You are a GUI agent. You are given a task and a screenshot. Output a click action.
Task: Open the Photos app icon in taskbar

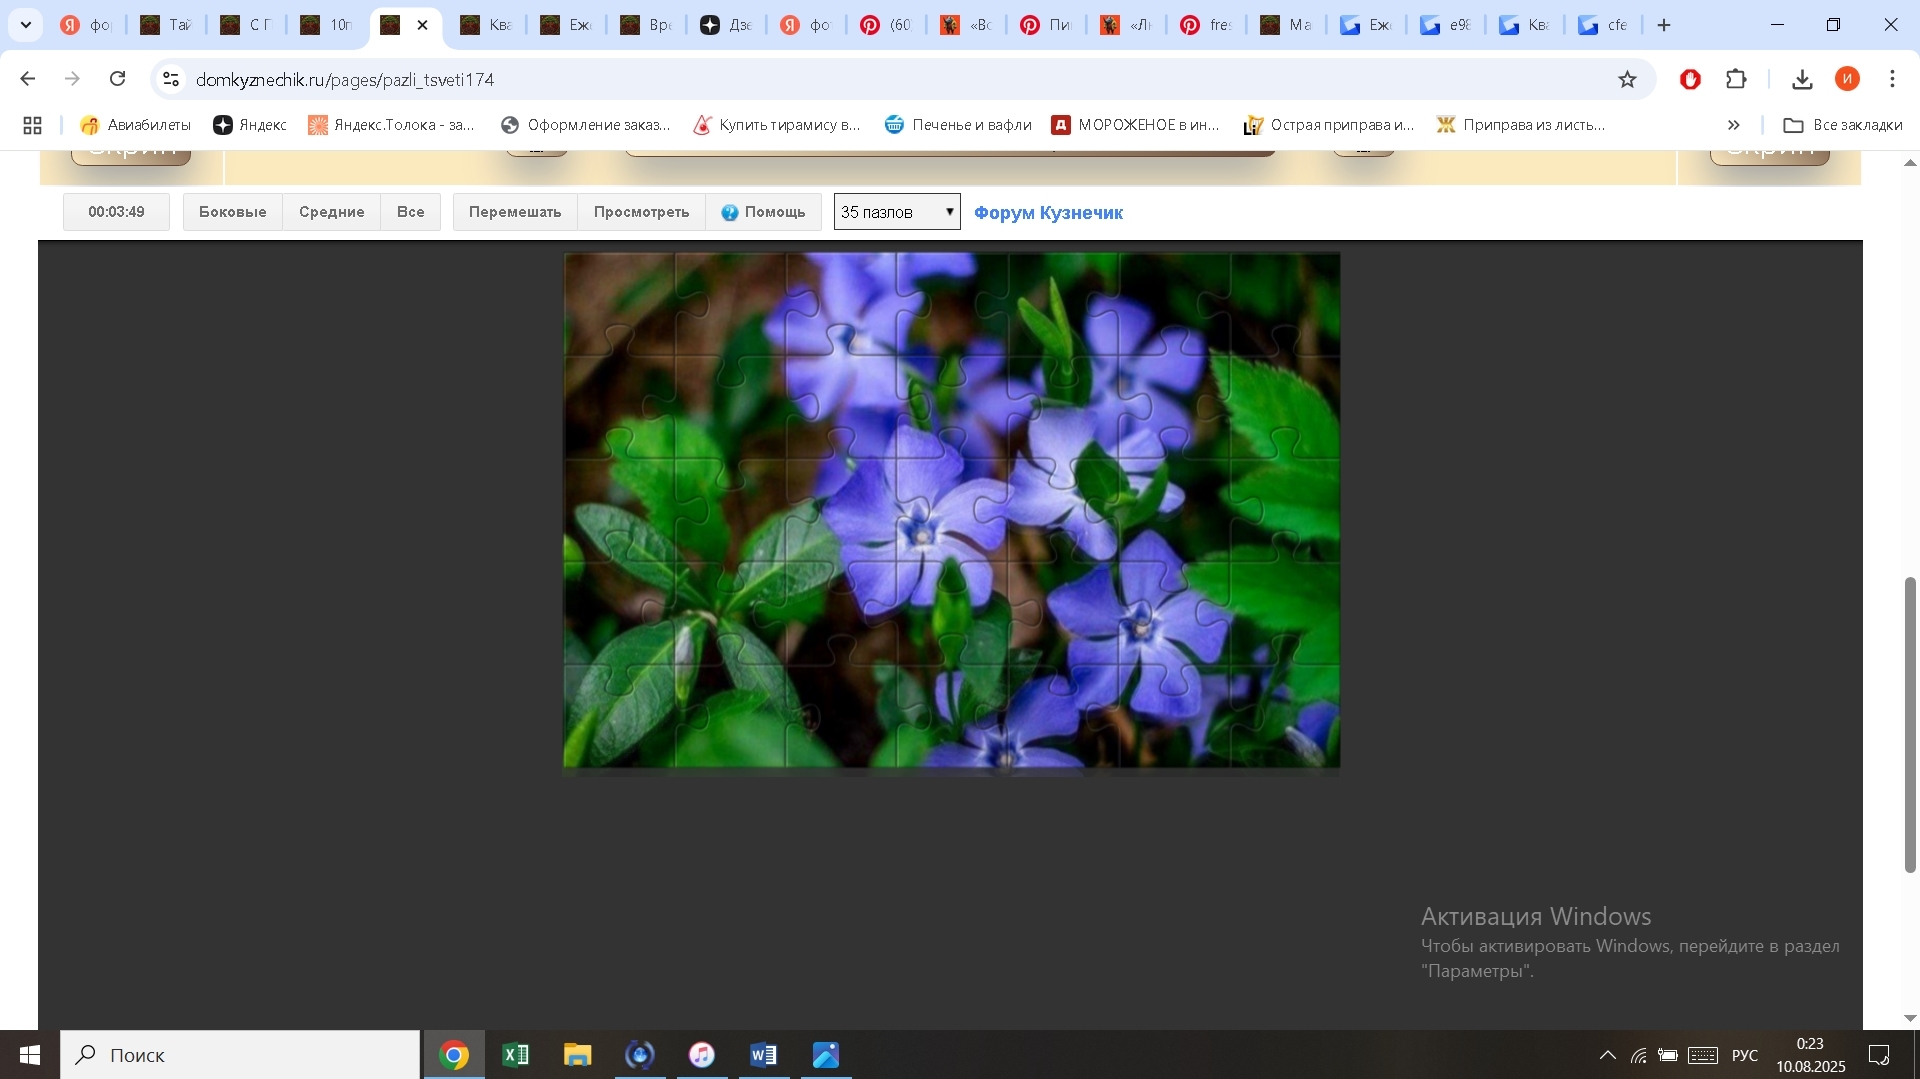826,1055
